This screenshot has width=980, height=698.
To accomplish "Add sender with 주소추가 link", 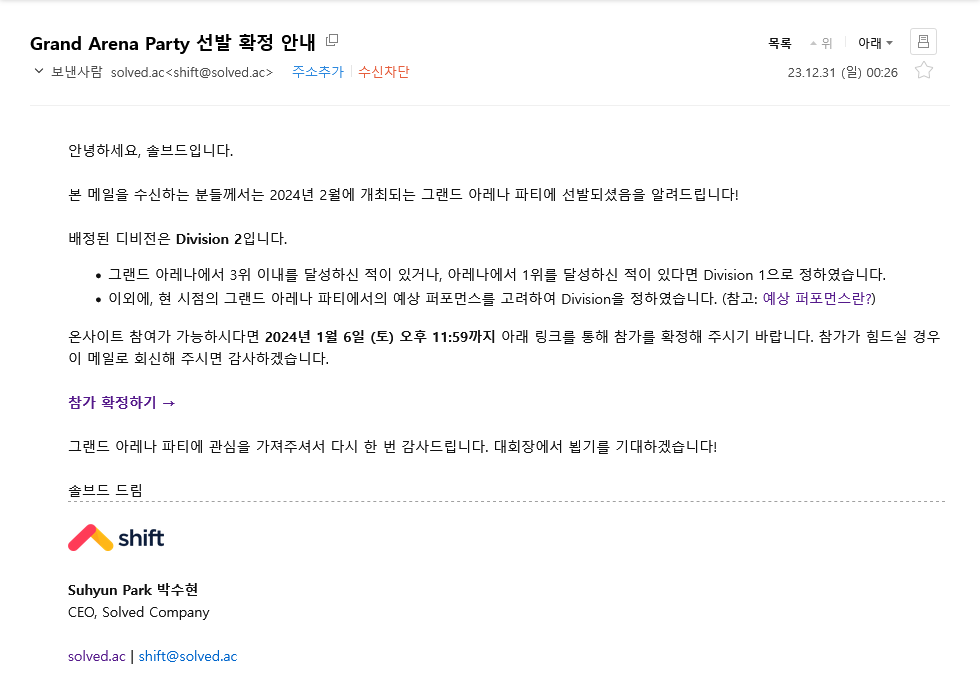I will coord(318,72).
